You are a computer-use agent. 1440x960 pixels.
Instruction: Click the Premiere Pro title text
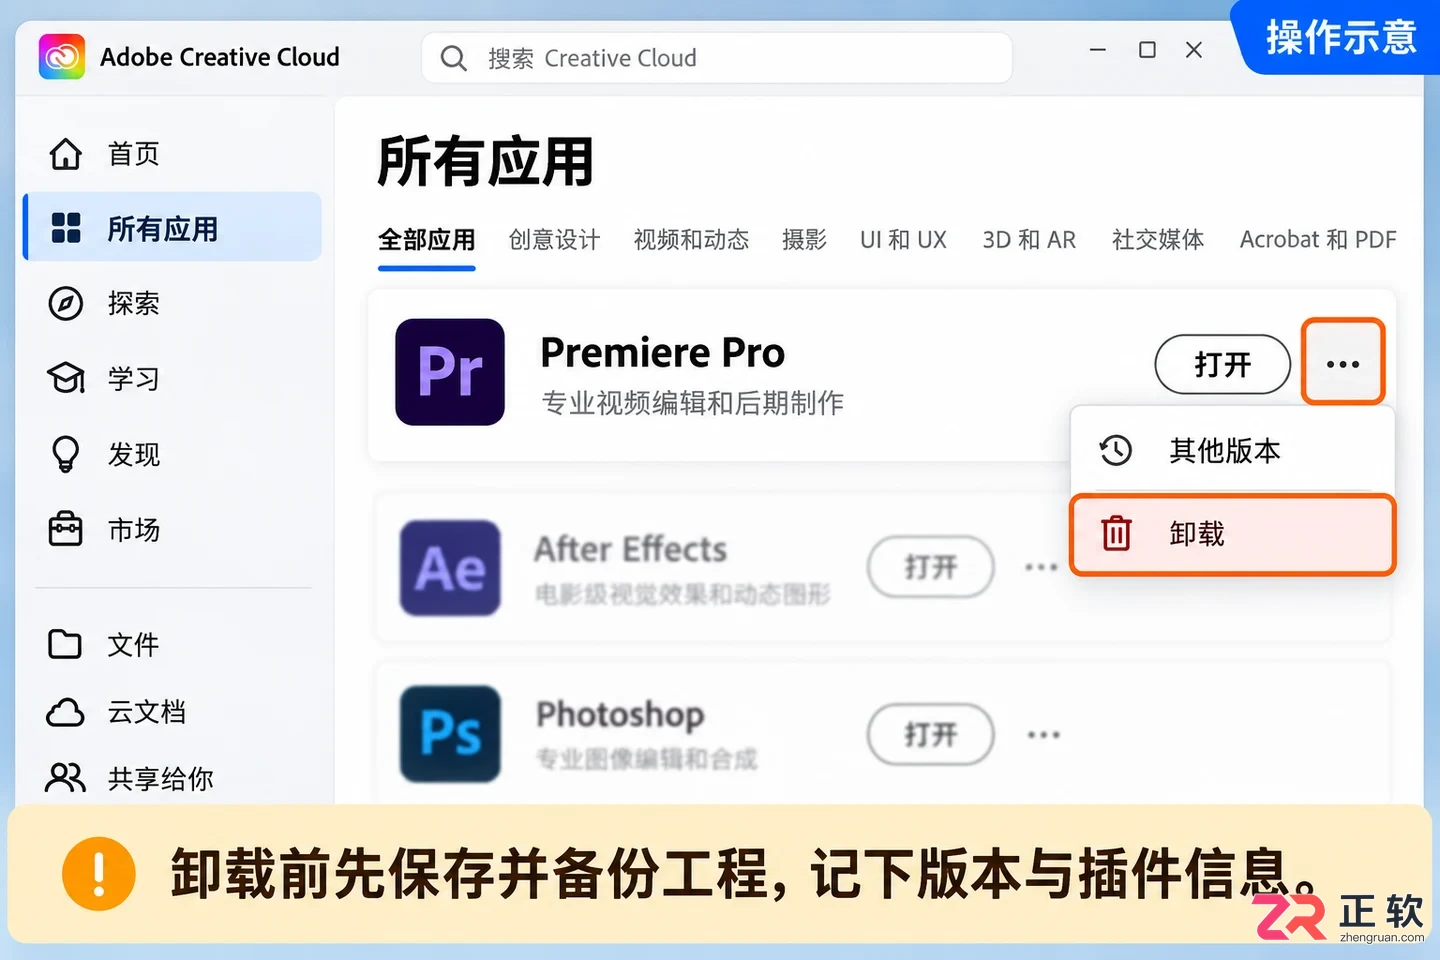pos(663,352)
